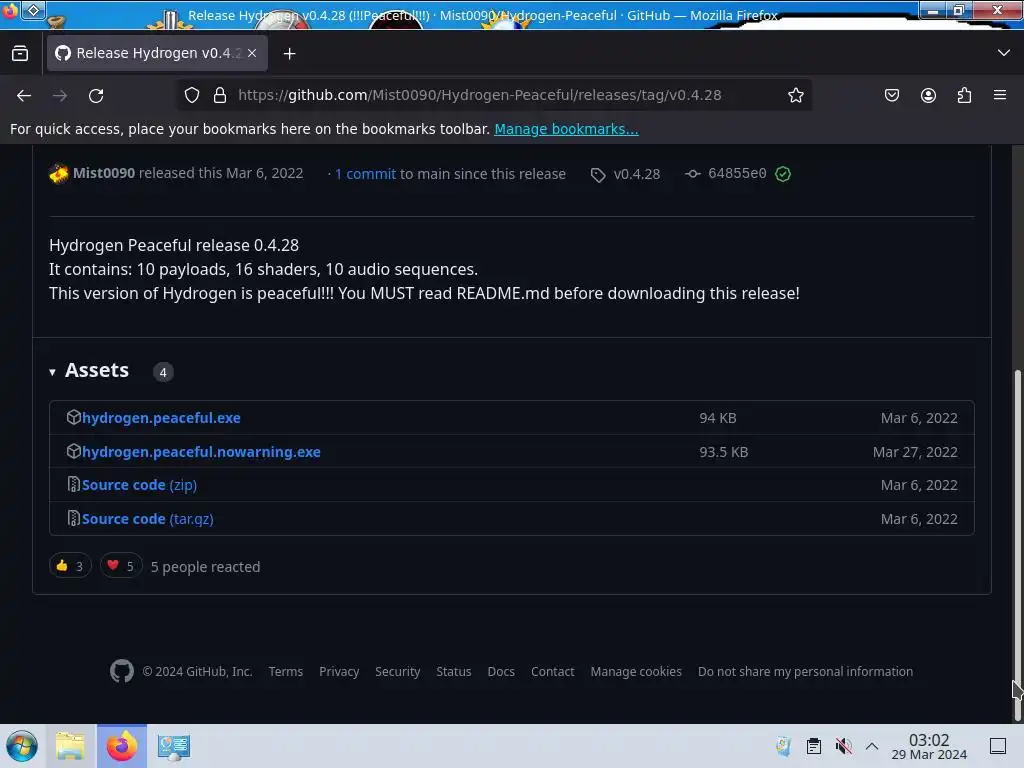Click the 94 KB file size

pos(718,418)
